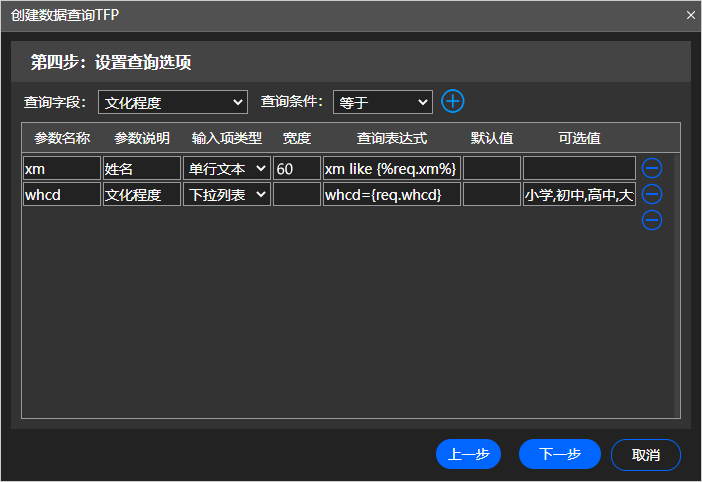Click the empty width field in whcd row

click(296, 194)
